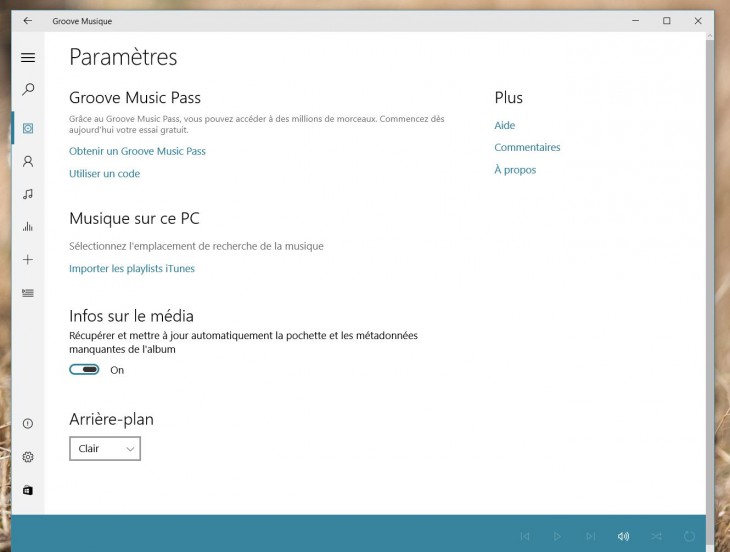Viewport: 730px width, 552px height.
Task: Open the Commentaires link
Action: click(527, 148)
